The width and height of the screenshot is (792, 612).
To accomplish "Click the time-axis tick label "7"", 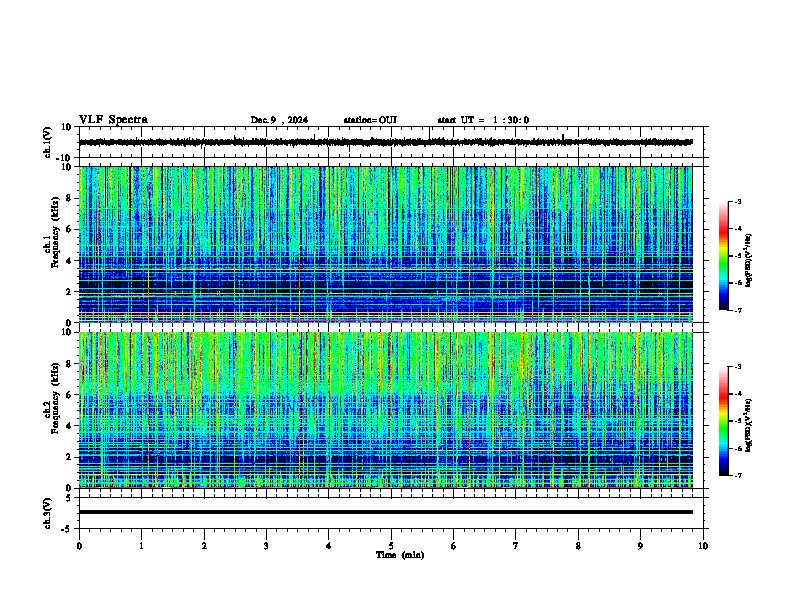I will 516,546.
